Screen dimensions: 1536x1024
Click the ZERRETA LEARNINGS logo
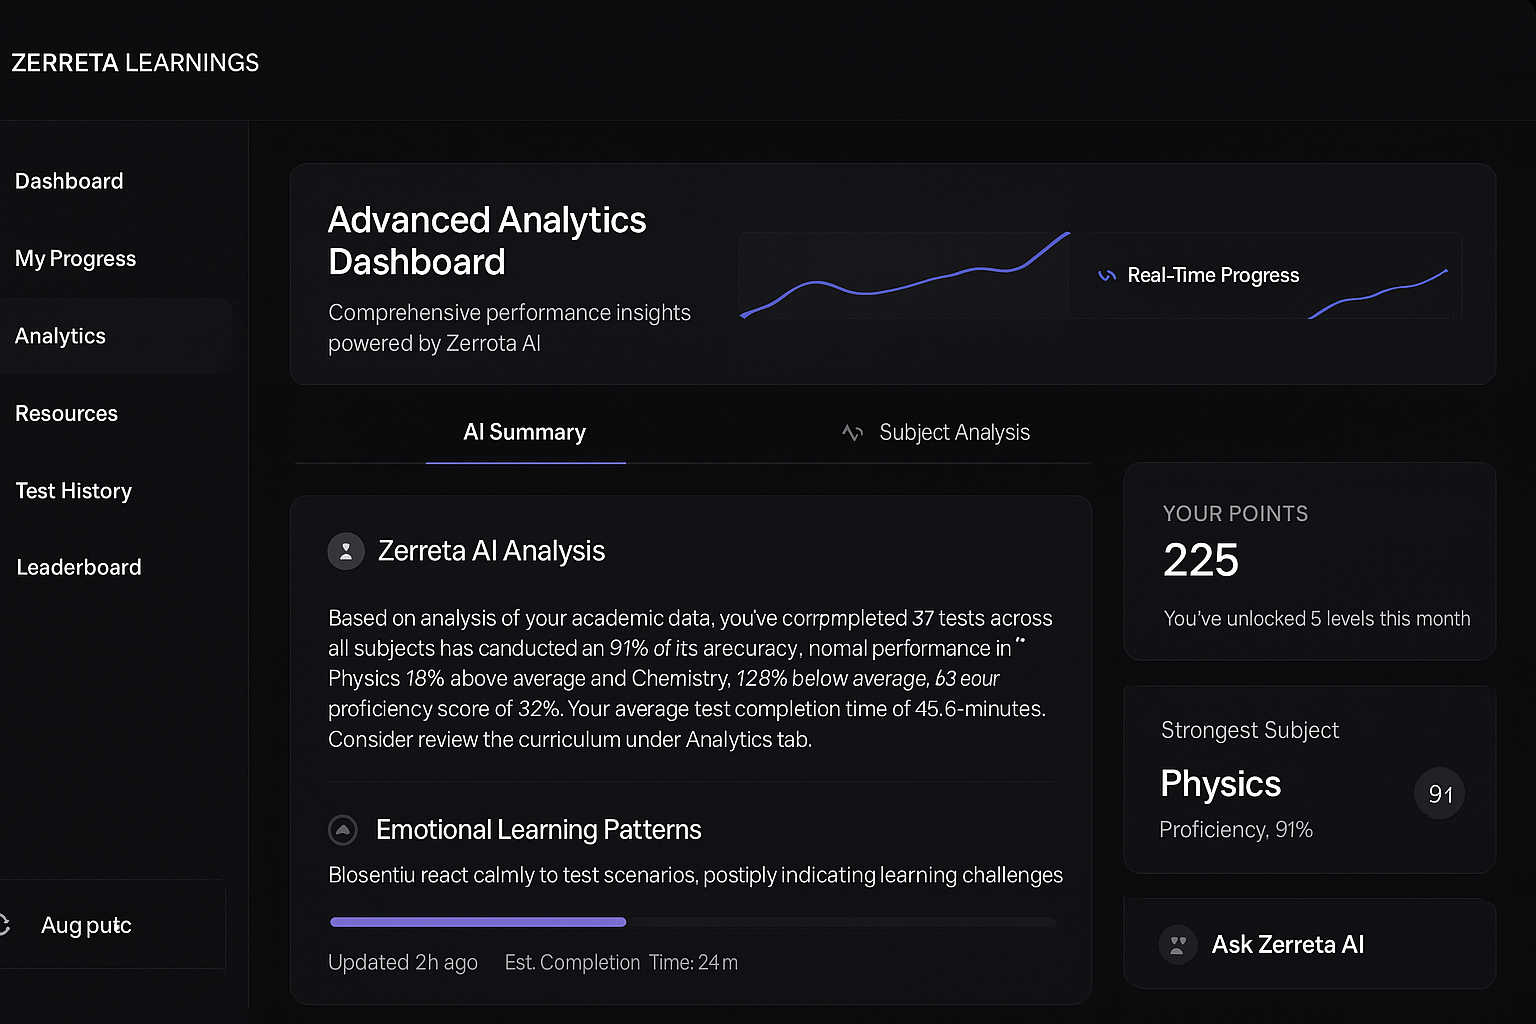[x=135, y=63]
